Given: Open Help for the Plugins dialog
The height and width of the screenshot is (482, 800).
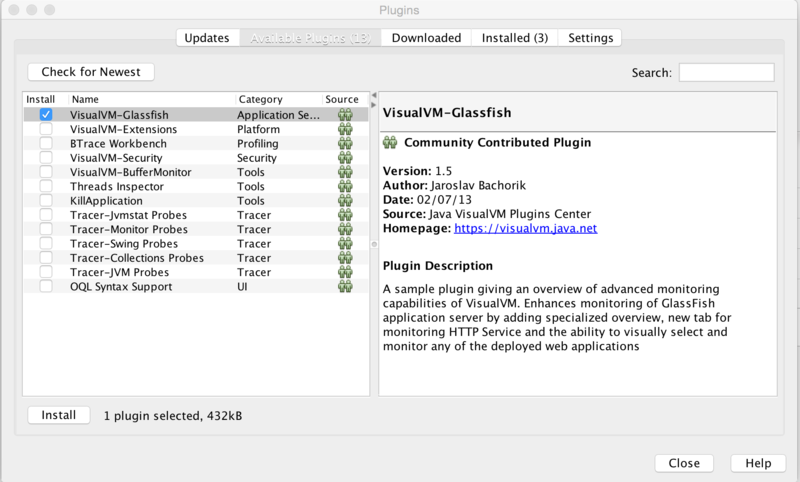Looking at the screenshot, I should coord(758,463).
